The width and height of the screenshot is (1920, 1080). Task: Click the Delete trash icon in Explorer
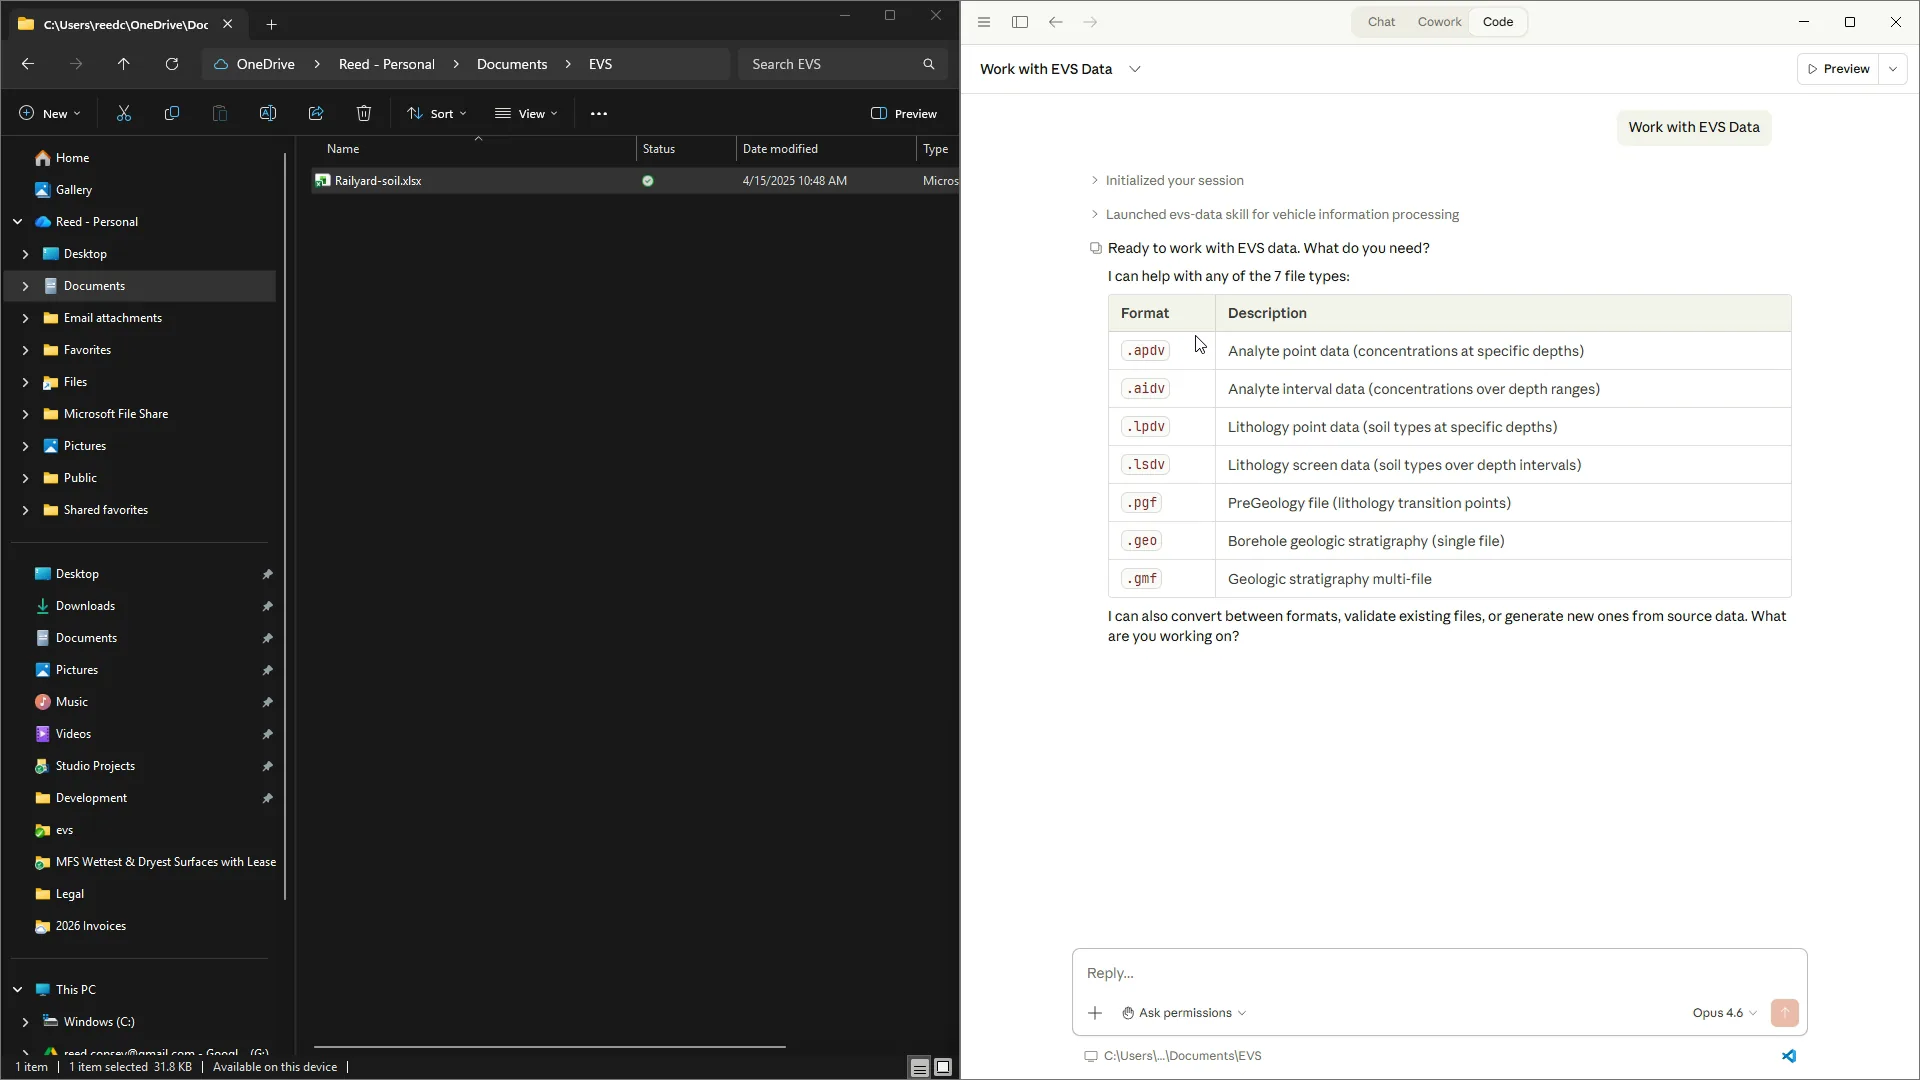click(x=364, y=114)
